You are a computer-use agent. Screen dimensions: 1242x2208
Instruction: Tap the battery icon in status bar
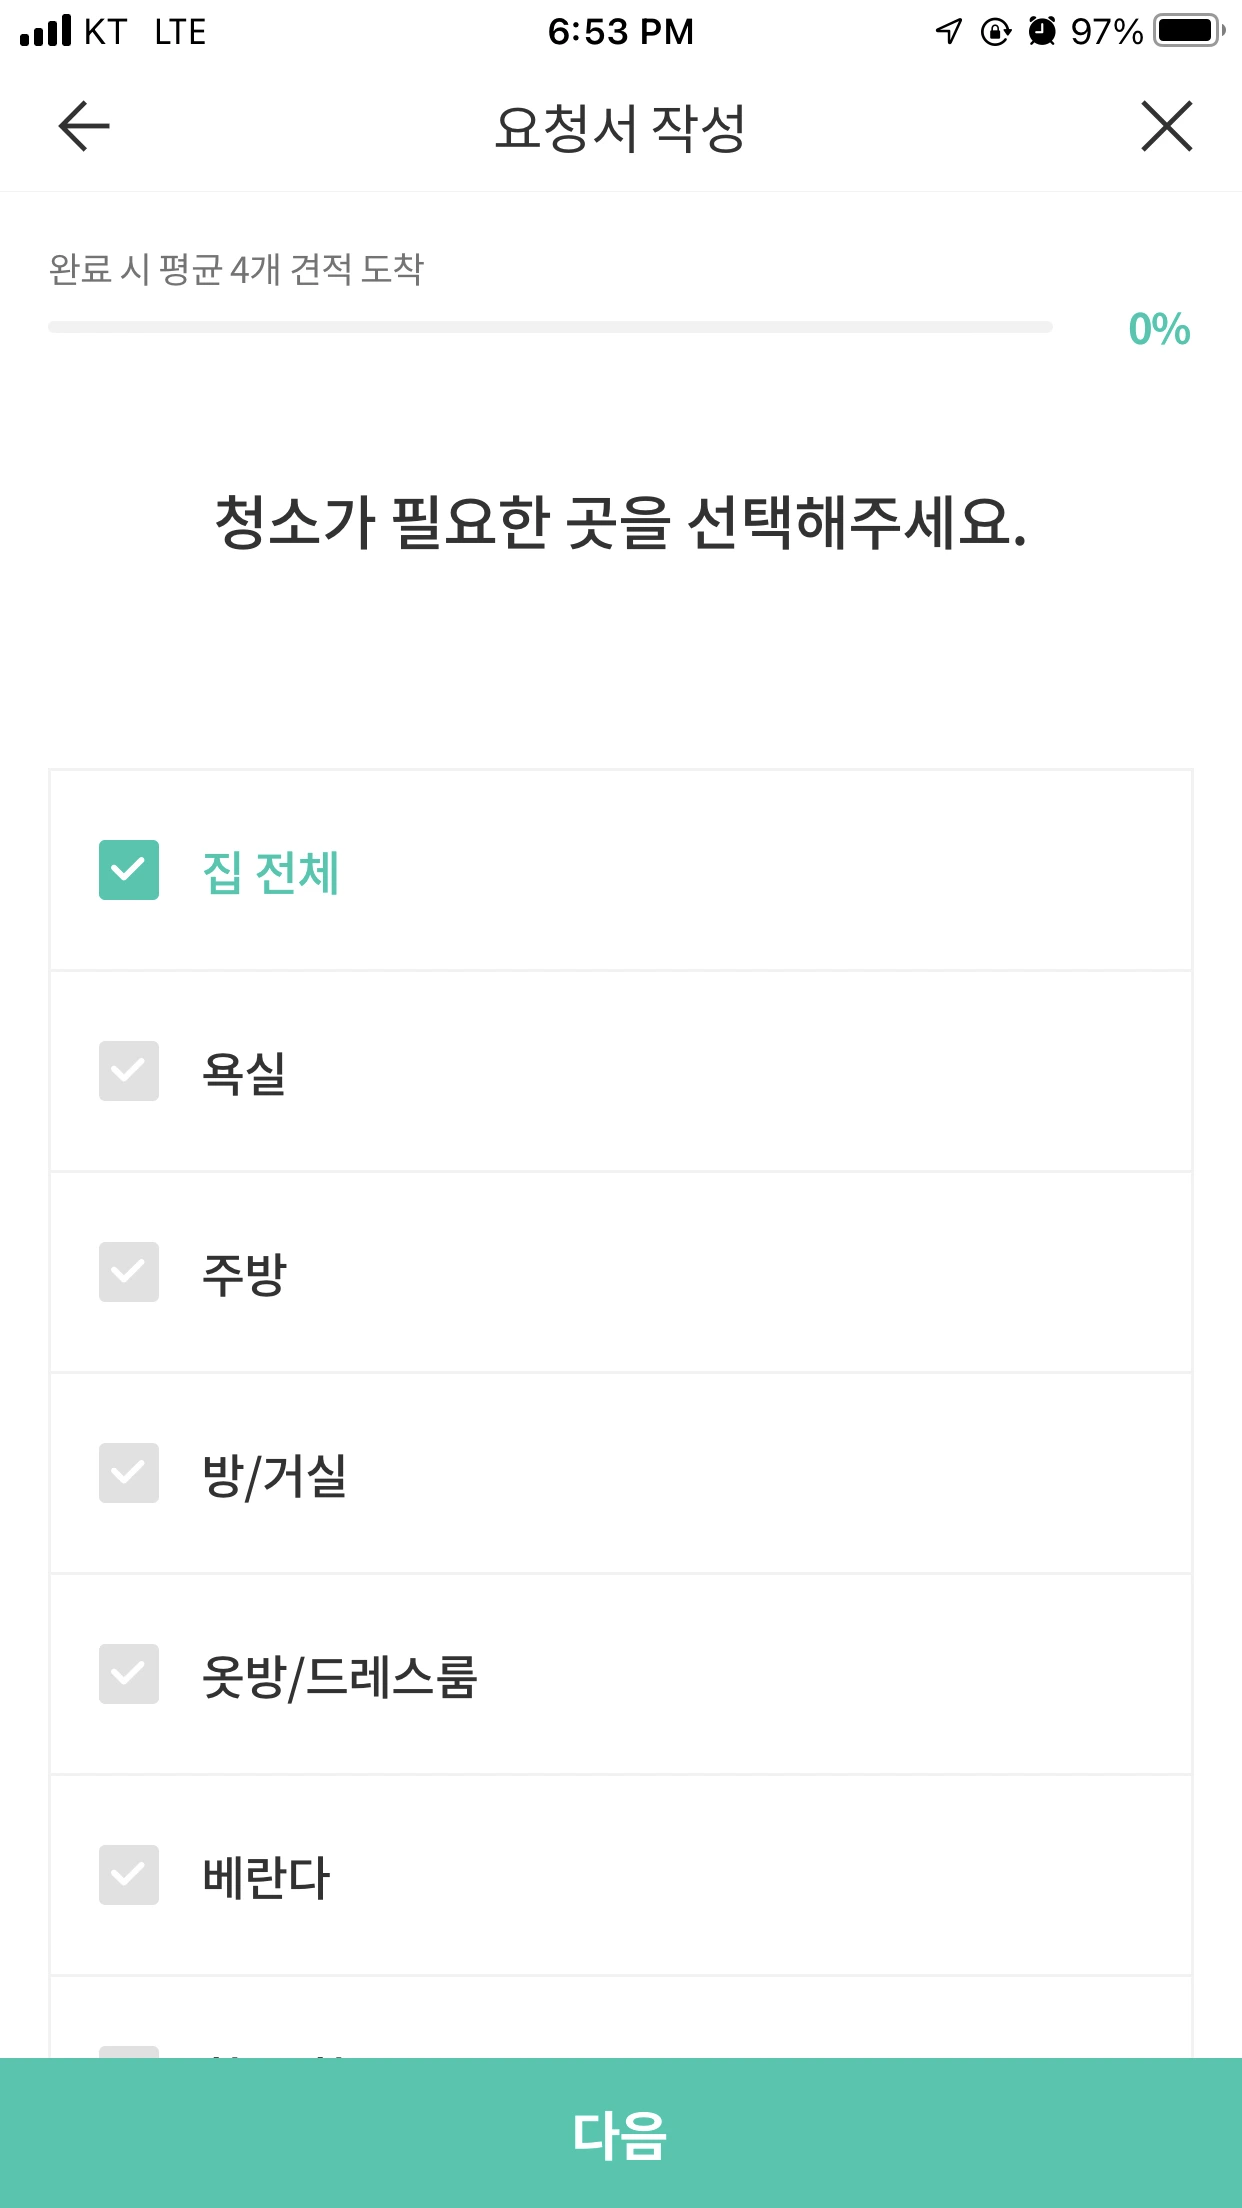click(x=1189, y=31)
